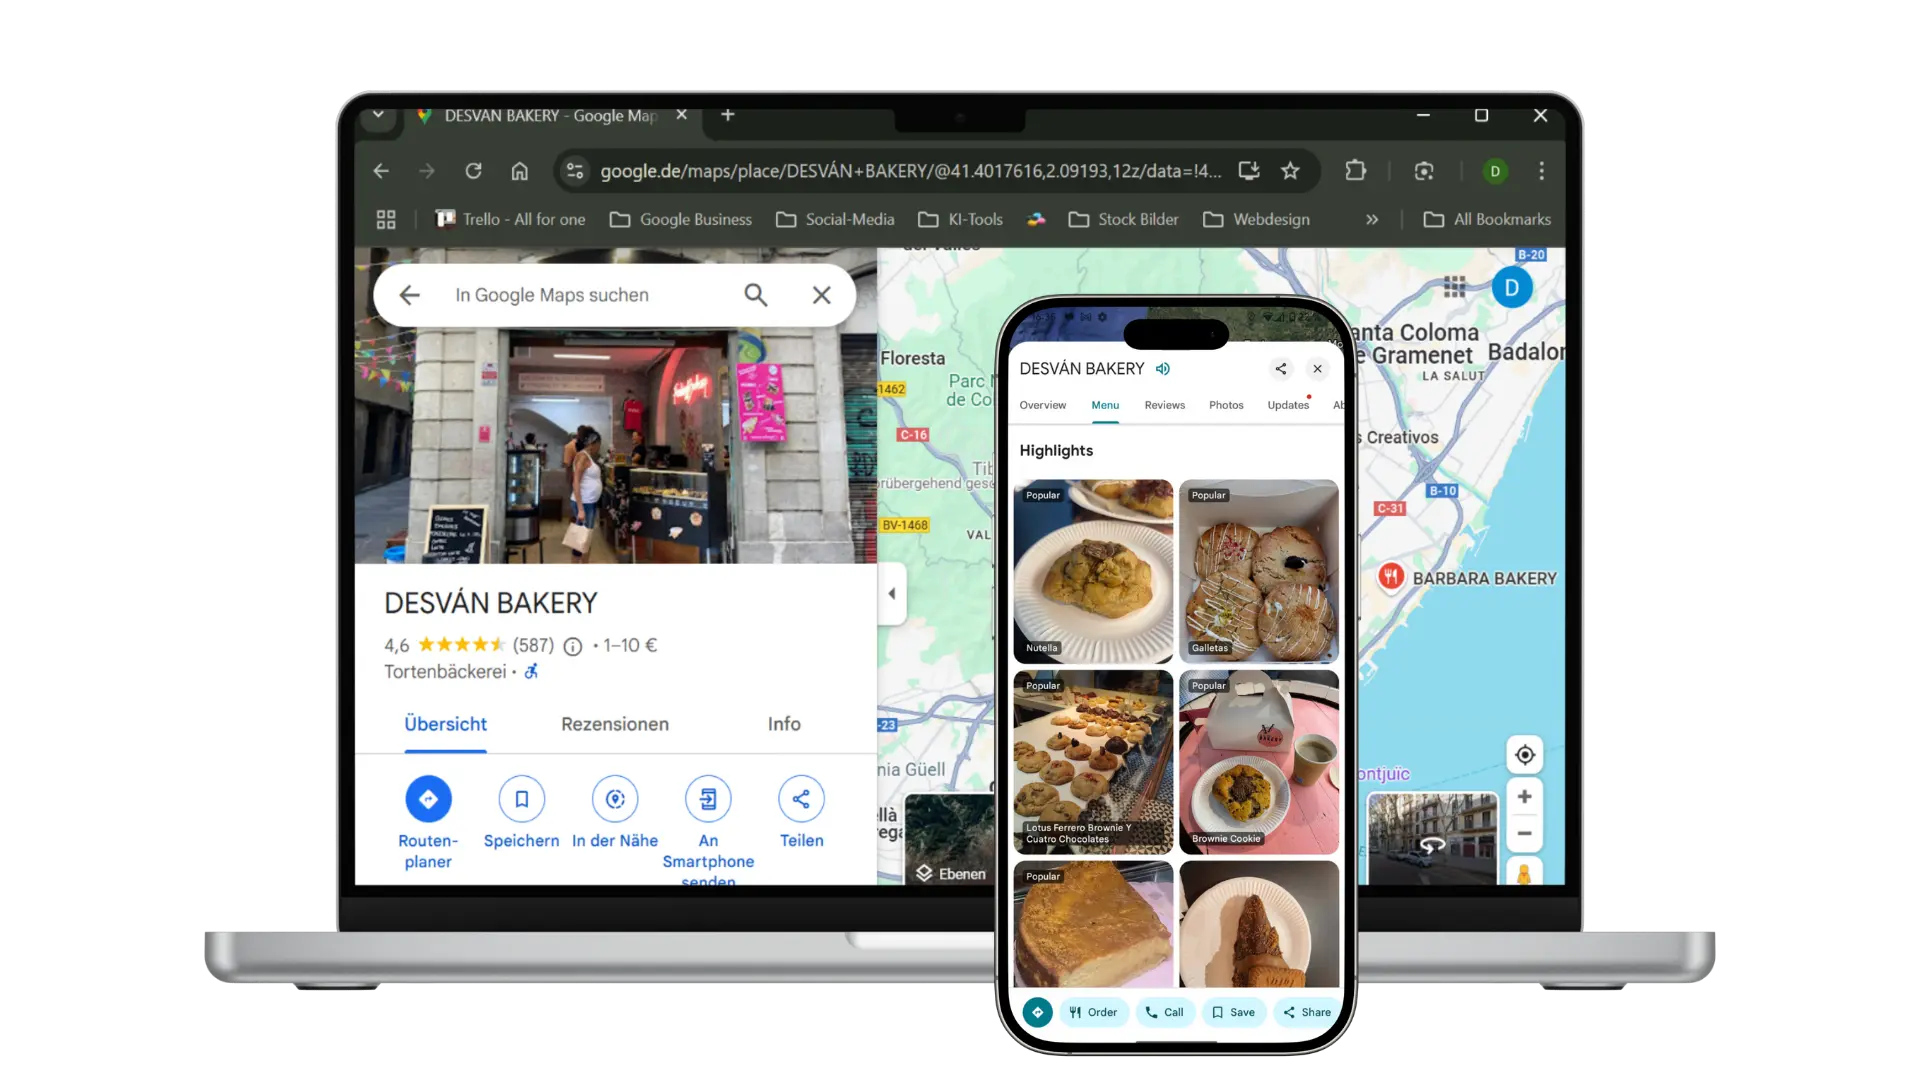
Task: Expand the hidden bookmarks chevron
Action: pyautogui.click(x=1372, y=219)
